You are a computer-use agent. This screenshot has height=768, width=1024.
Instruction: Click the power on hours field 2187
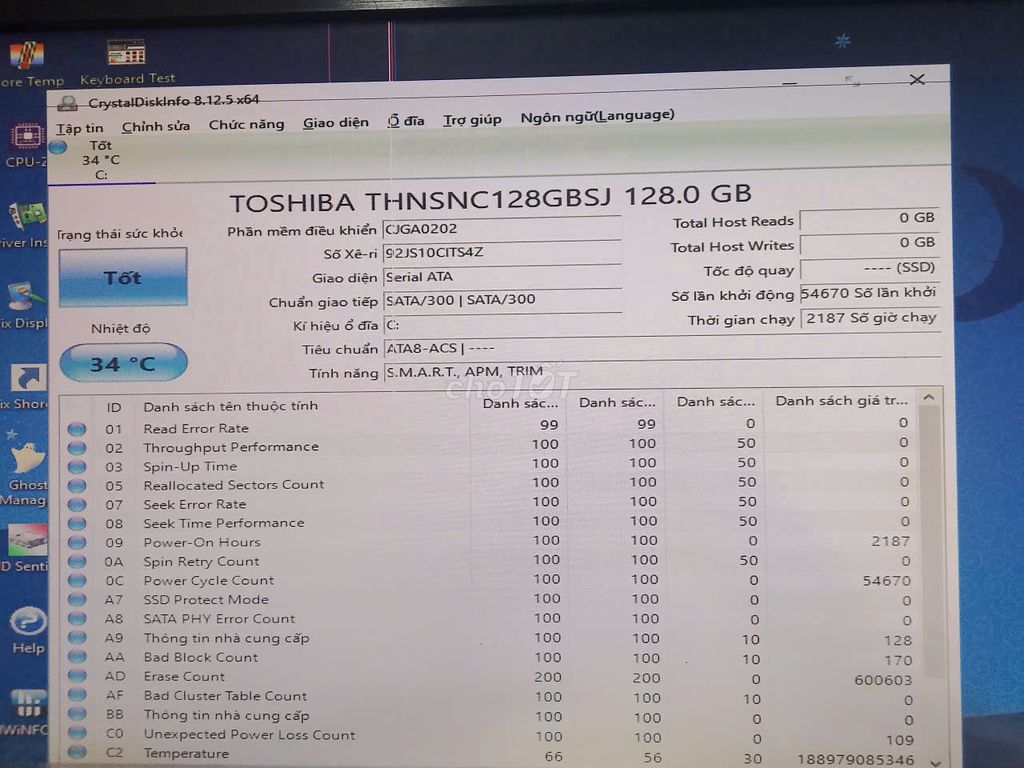[871, 318]
